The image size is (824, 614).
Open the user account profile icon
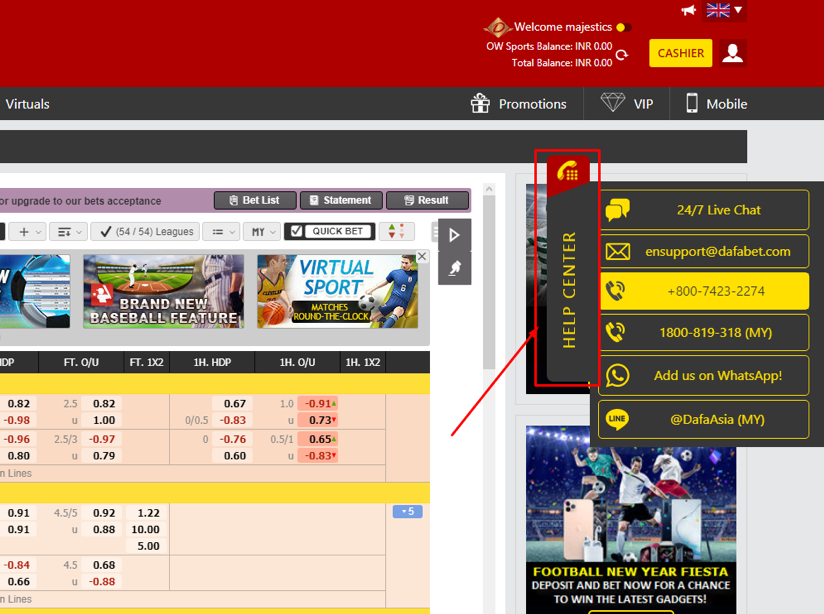tap(733, 53)
